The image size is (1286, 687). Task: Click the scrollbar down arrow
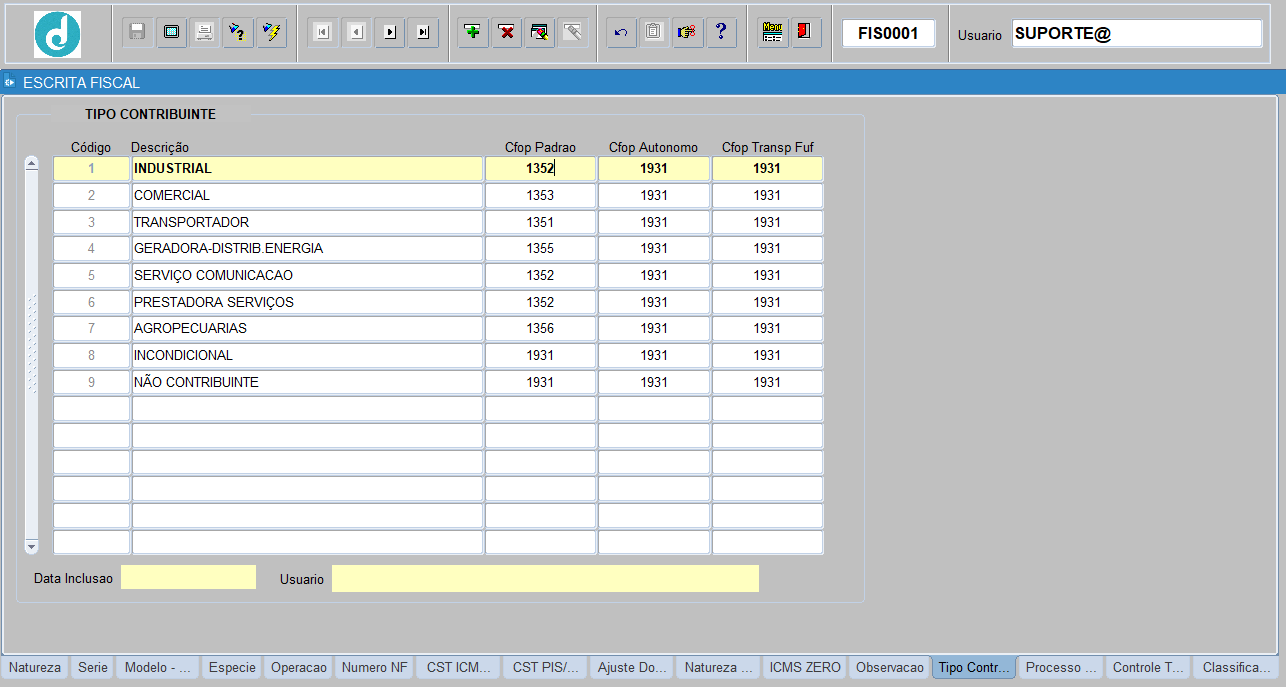coord(31,546)
